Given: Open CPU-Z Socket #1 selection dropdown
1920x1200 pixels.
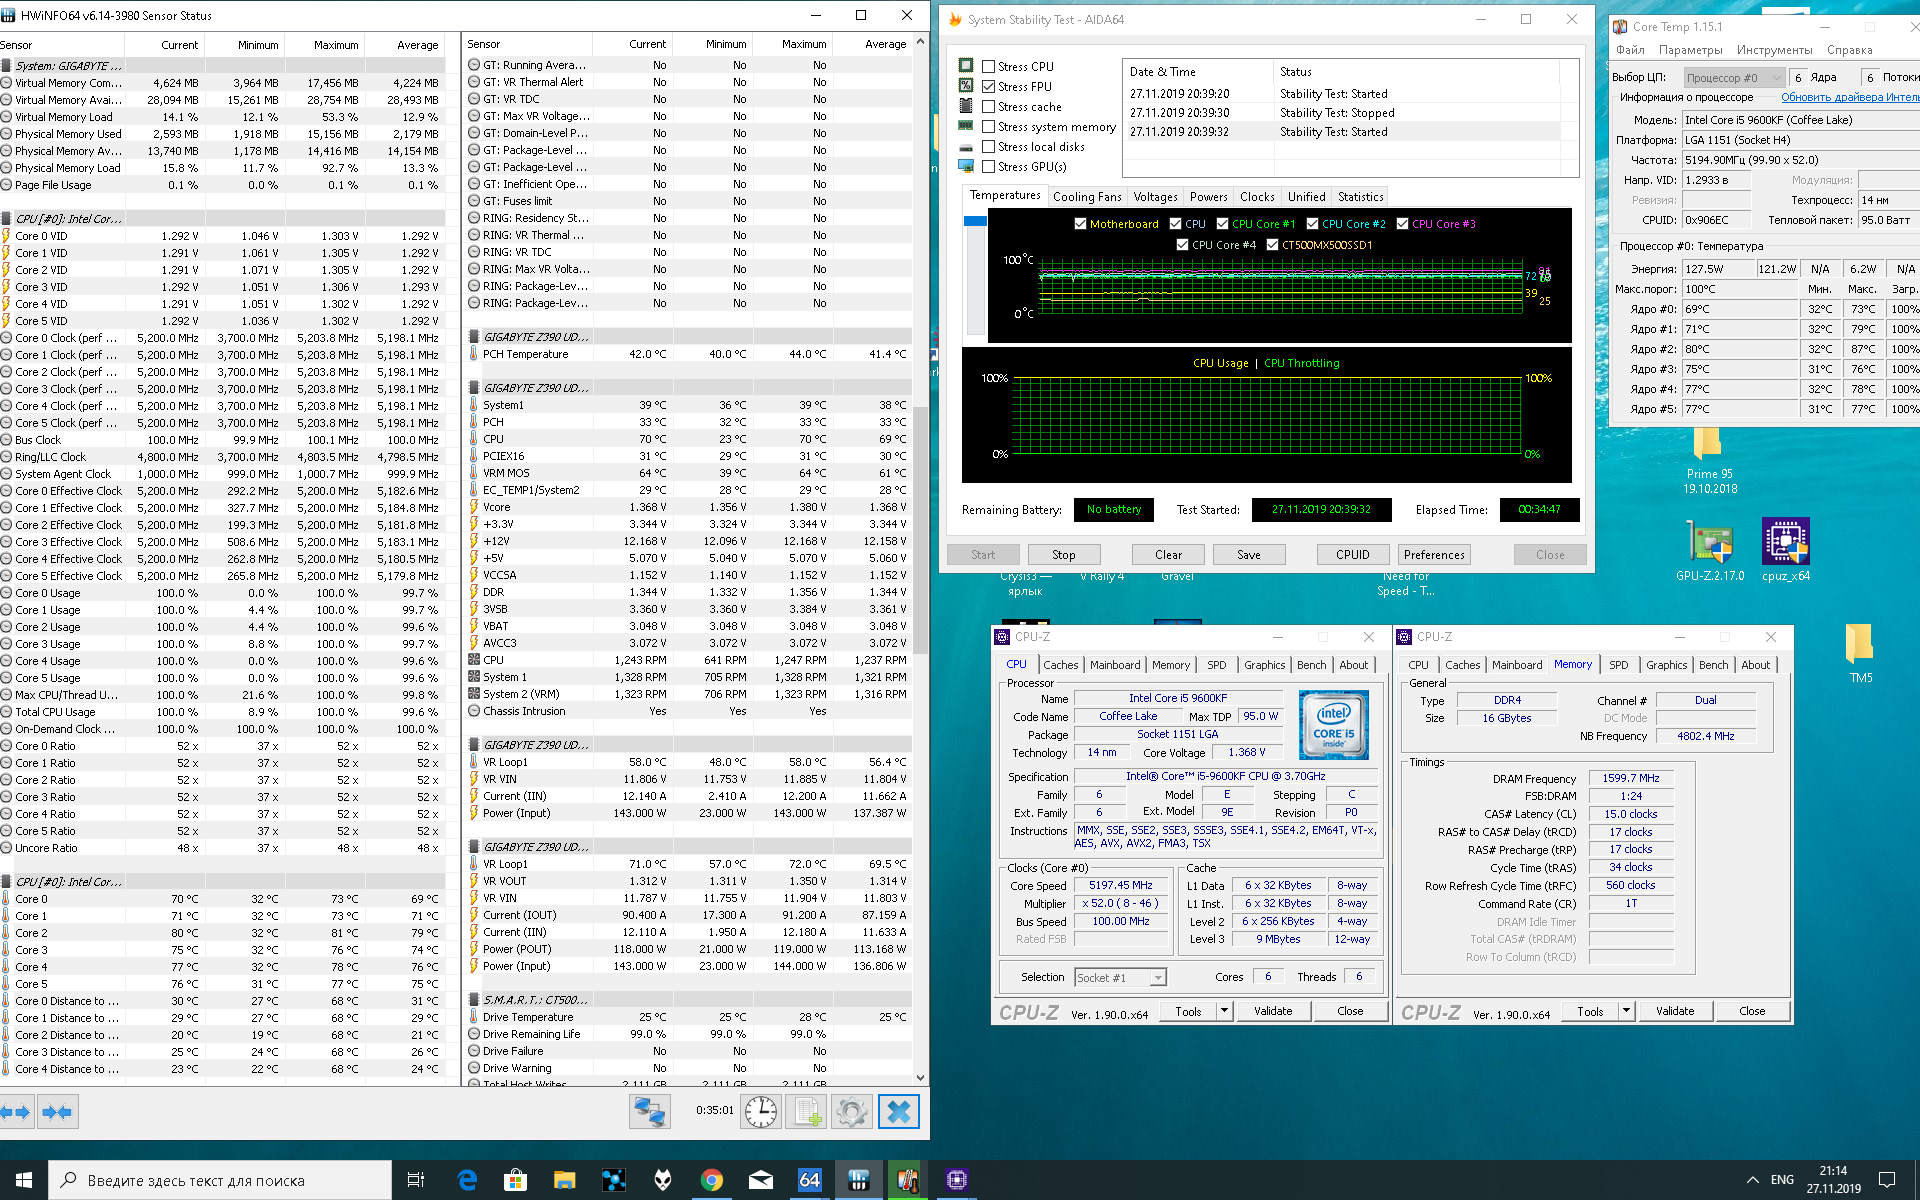Looking at the screenshot, I should click(x=1120, y=978).
